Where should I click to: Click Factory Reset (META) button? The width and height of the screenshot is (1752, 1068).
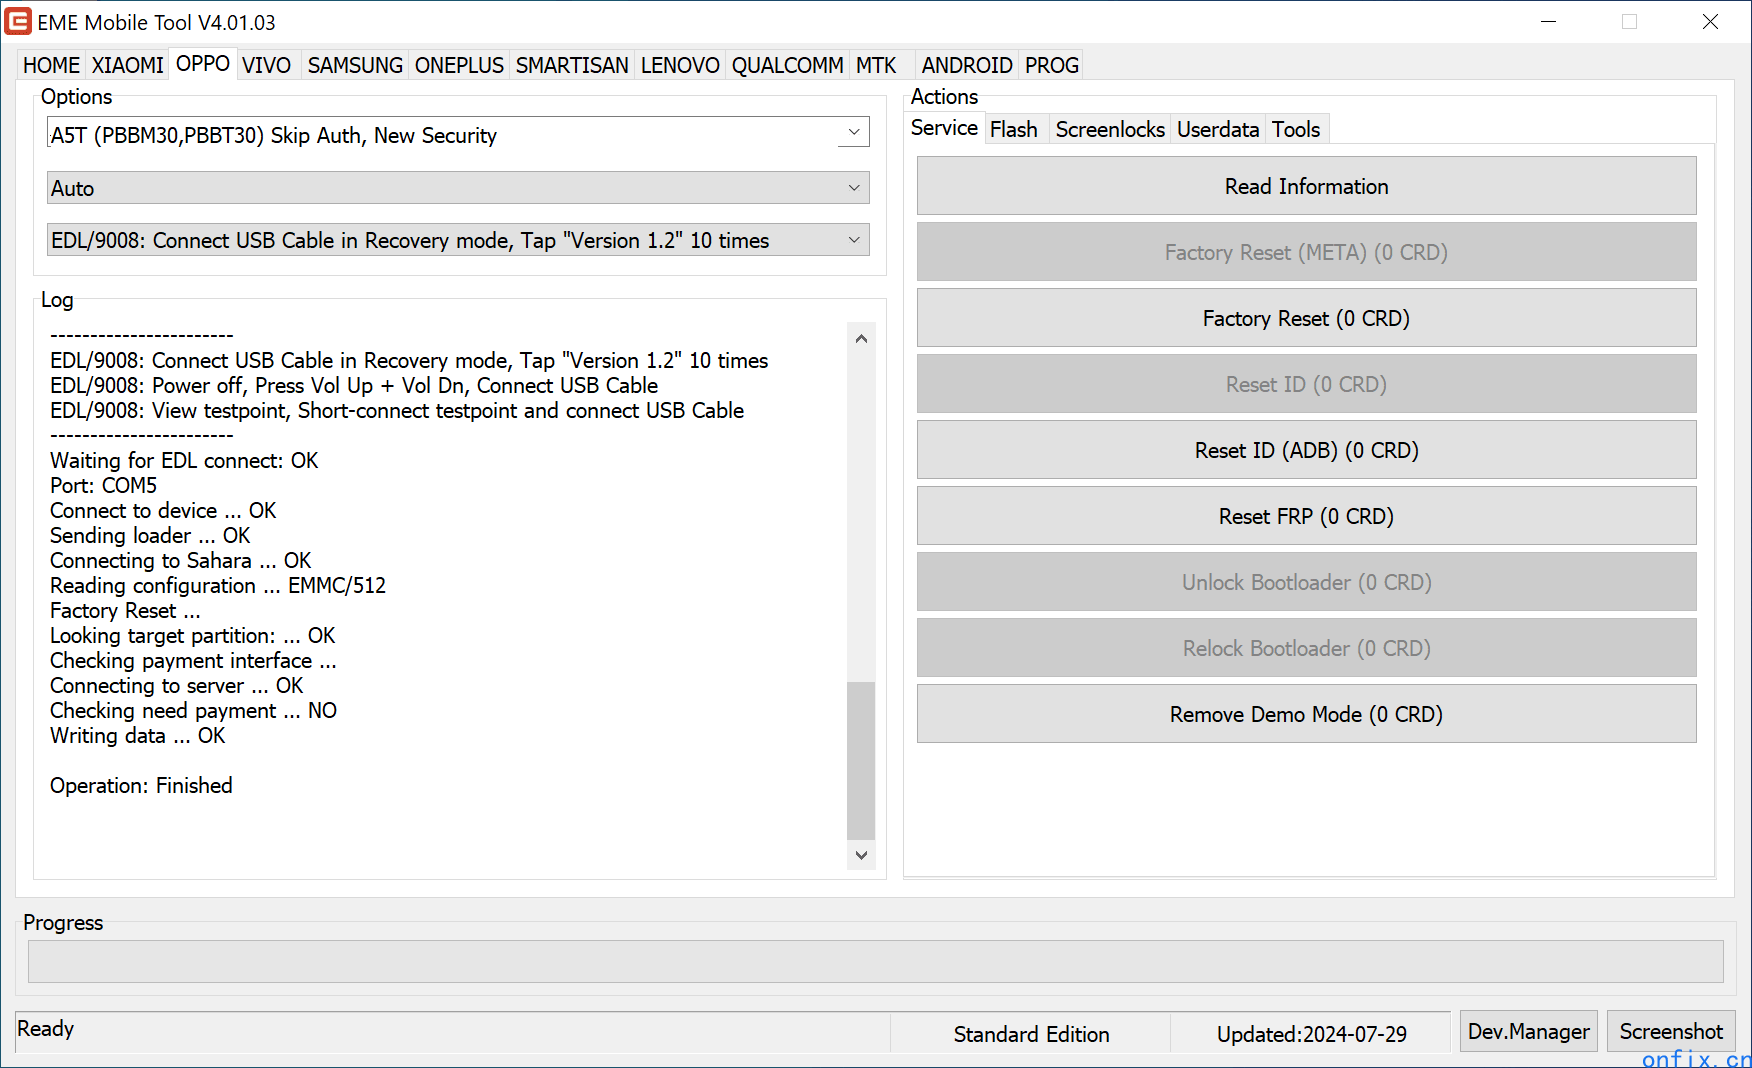[1306, 252]
